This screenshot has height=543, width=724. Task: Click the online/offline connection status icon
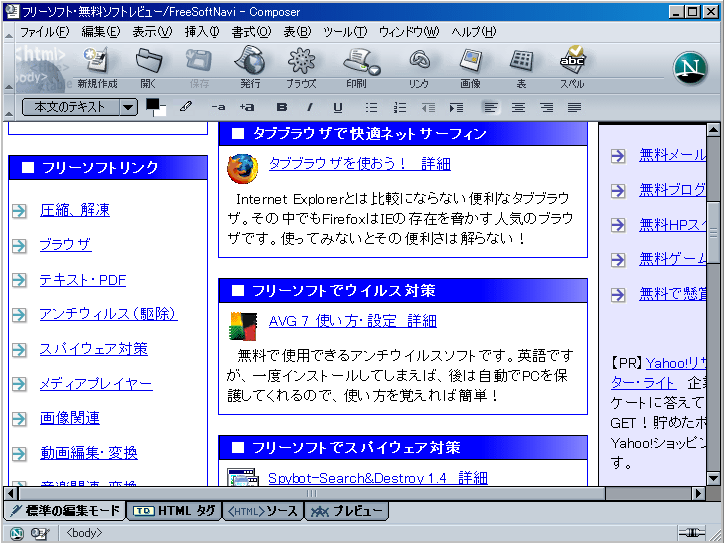(691, 532)
